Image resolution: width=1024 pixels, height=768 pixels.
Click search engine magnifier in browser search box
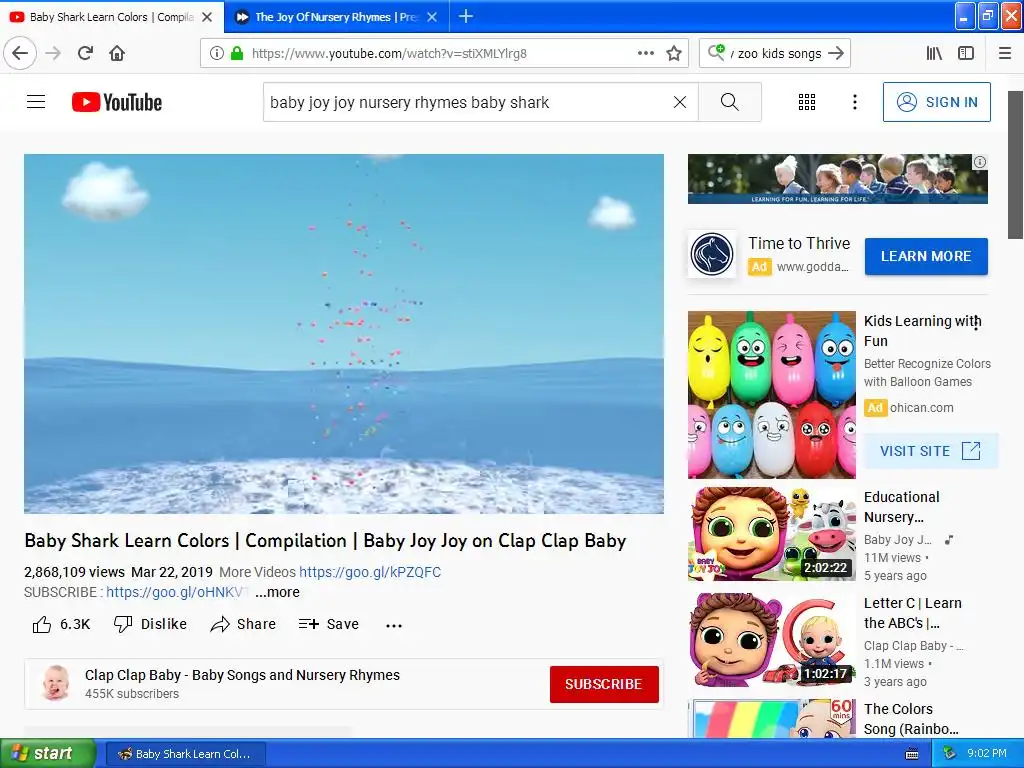pos(716,52)
